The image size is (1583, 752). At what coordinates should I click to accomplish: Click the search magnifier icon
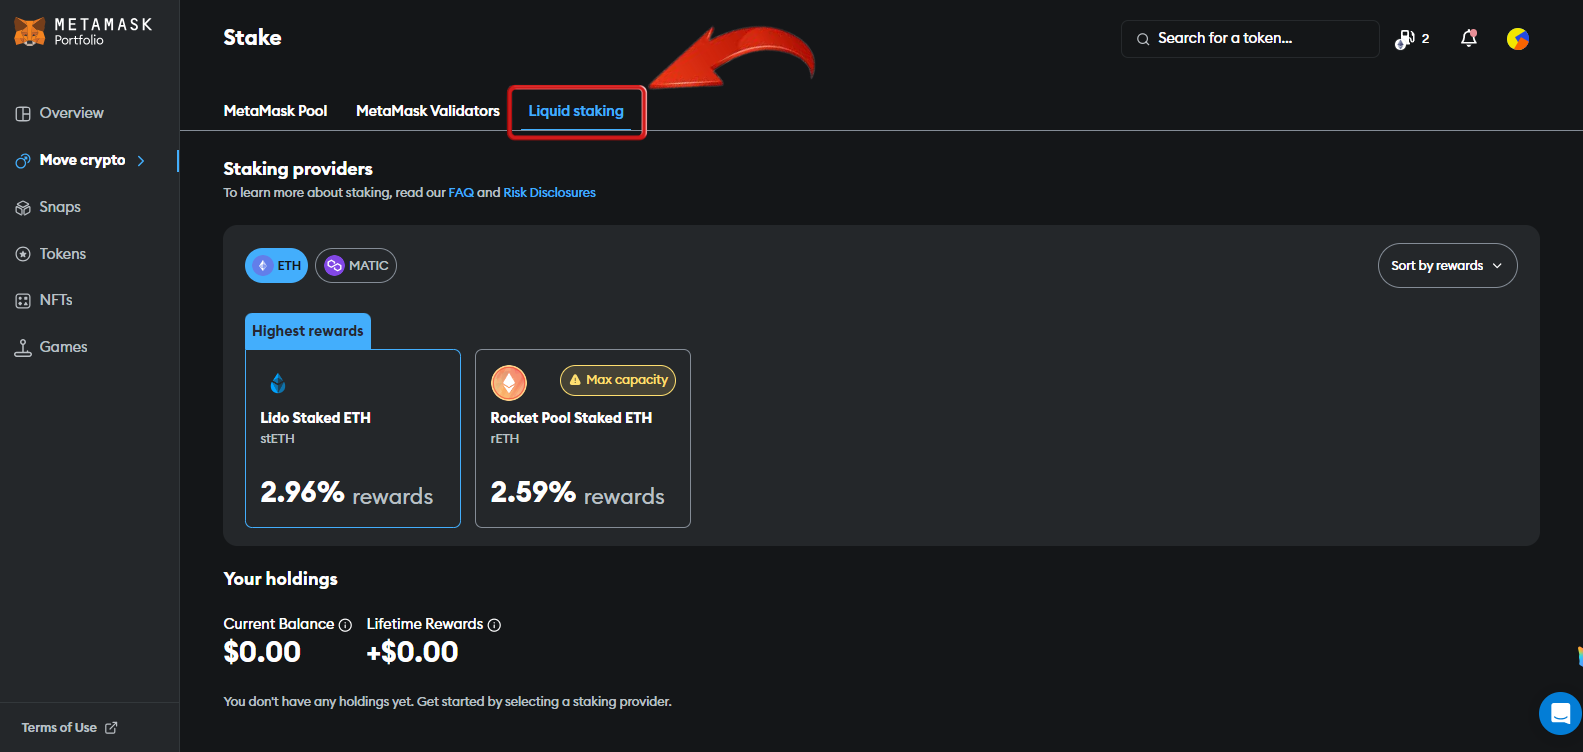coord(1143,39)
